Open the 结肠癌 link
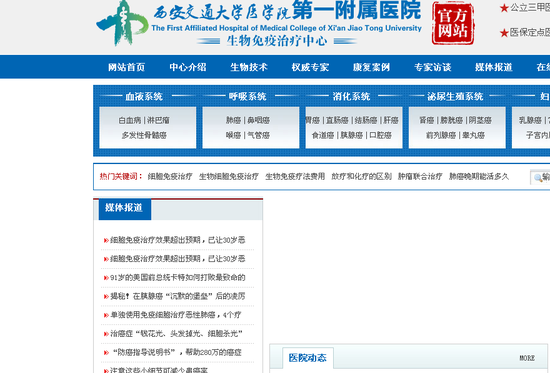550x373 pixels. (366, 120)
